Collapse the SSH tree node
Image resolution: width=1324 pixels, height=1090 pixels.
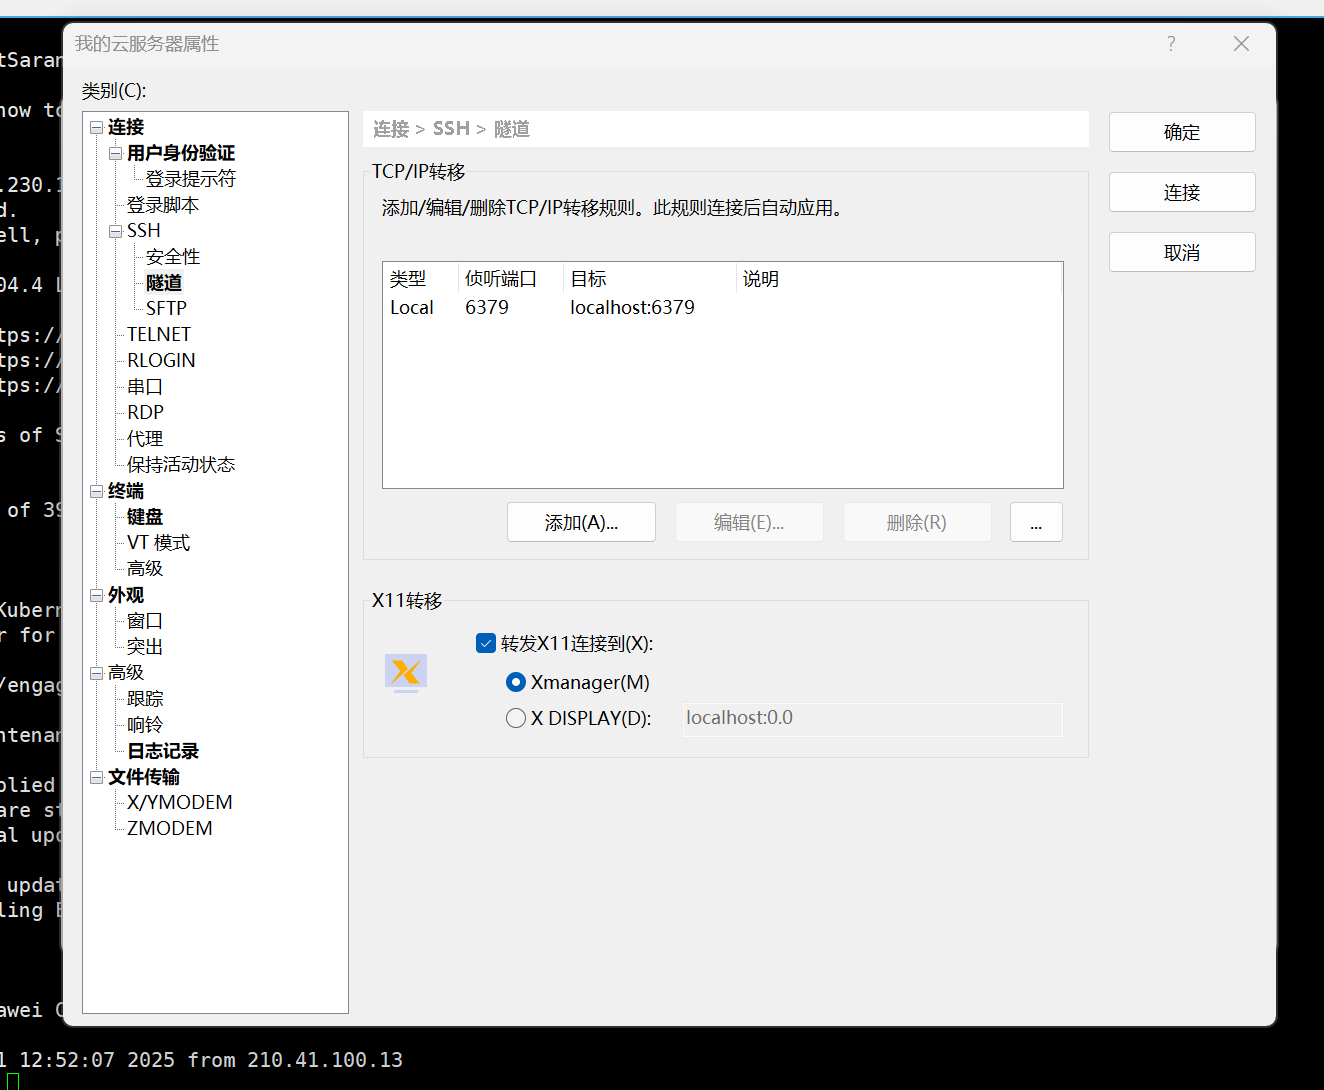point(116,231)
